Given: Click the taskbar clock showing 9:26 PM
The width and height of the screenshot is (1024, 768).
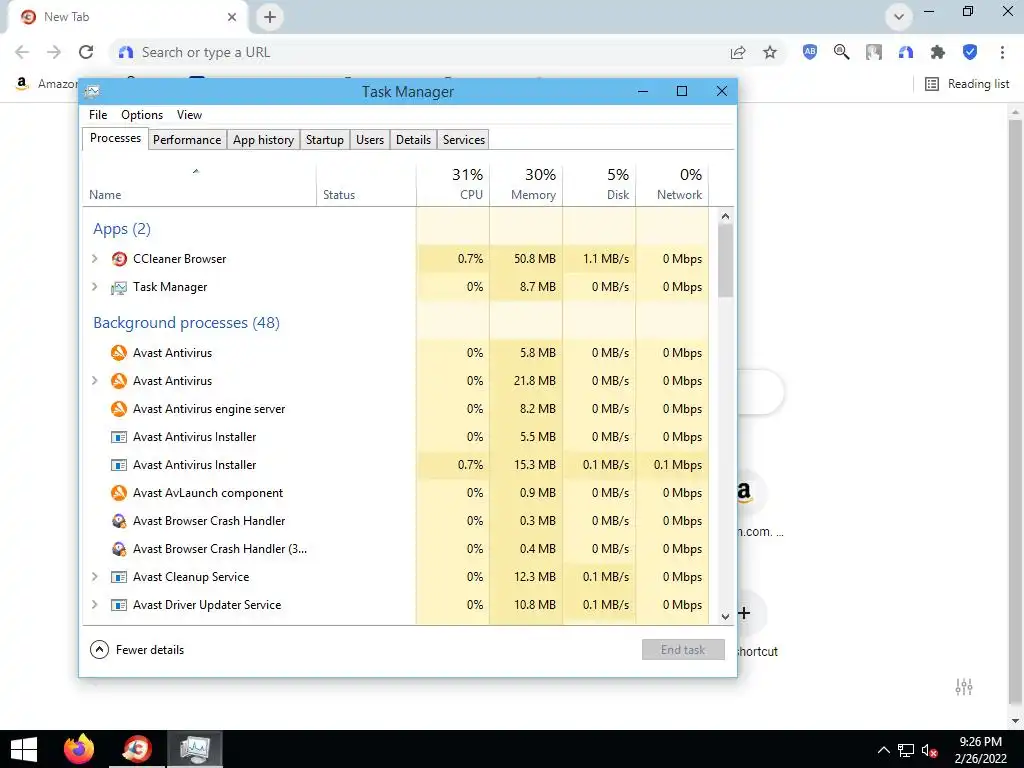Looking at the screenshot, I should (980, 750).
